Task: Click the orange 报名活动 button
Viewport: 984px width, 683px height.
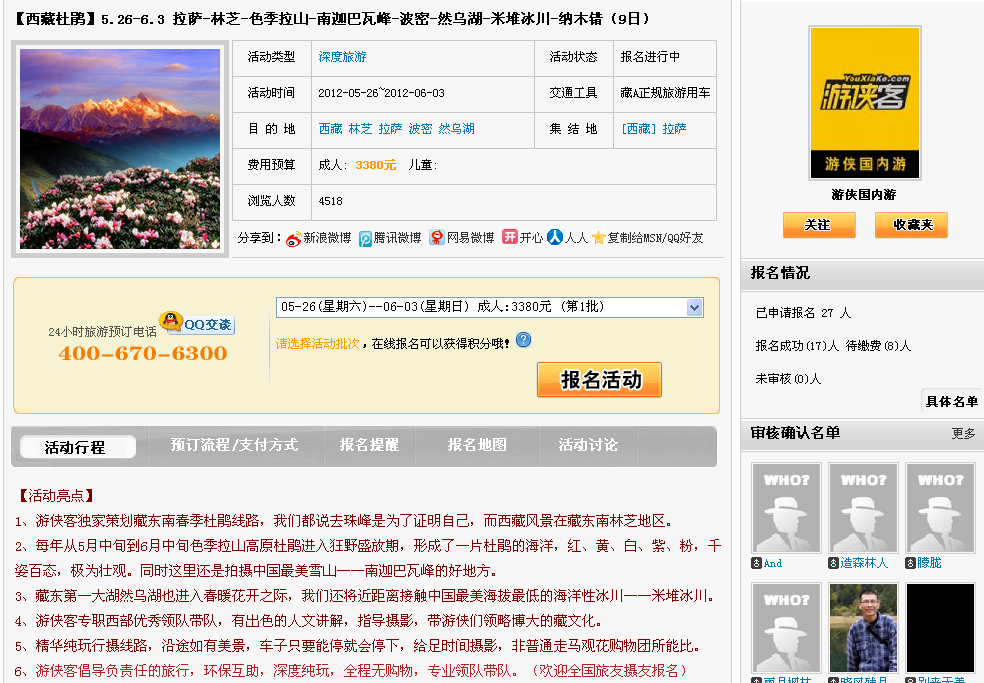Action: point(598,380)
